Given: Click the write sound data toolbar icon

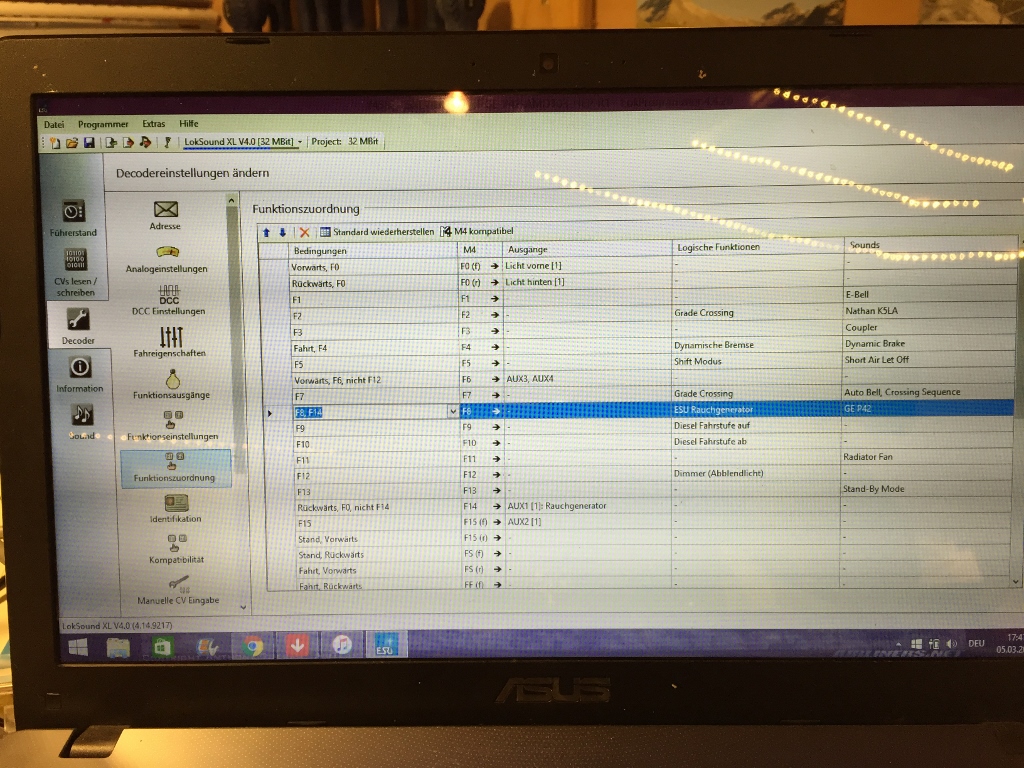Looking at the screenshot, I should click(x=145, y=142).
